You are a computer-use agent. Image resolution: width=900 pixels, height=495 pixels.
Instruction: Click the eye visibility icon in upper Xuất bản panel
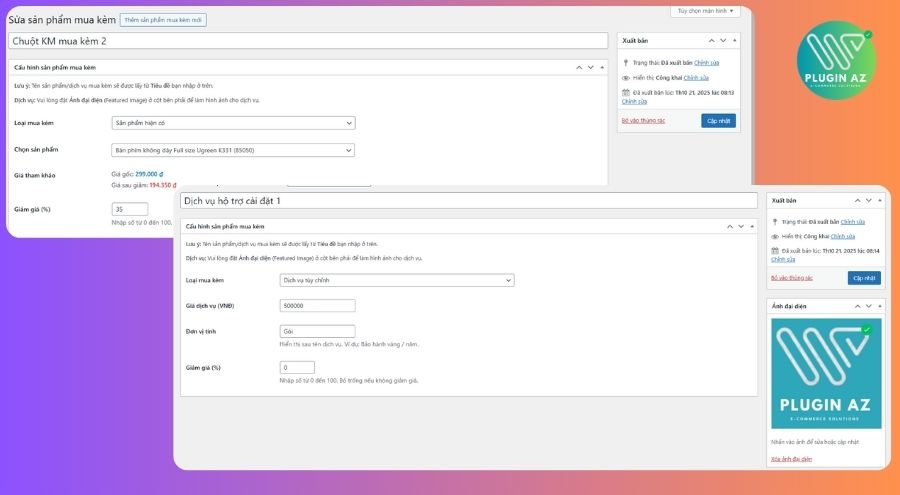tap(625, 77)
